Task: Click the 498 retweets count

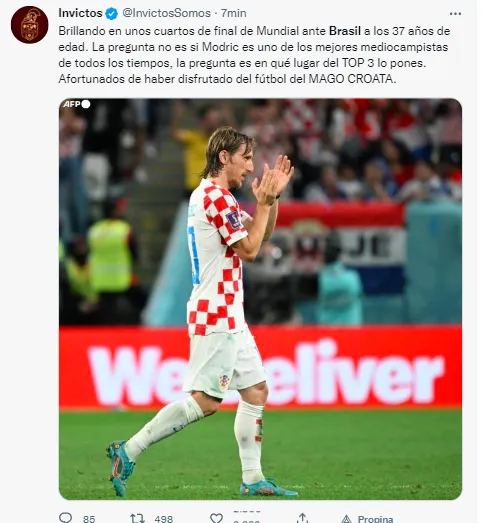Action: pos(163,519)
